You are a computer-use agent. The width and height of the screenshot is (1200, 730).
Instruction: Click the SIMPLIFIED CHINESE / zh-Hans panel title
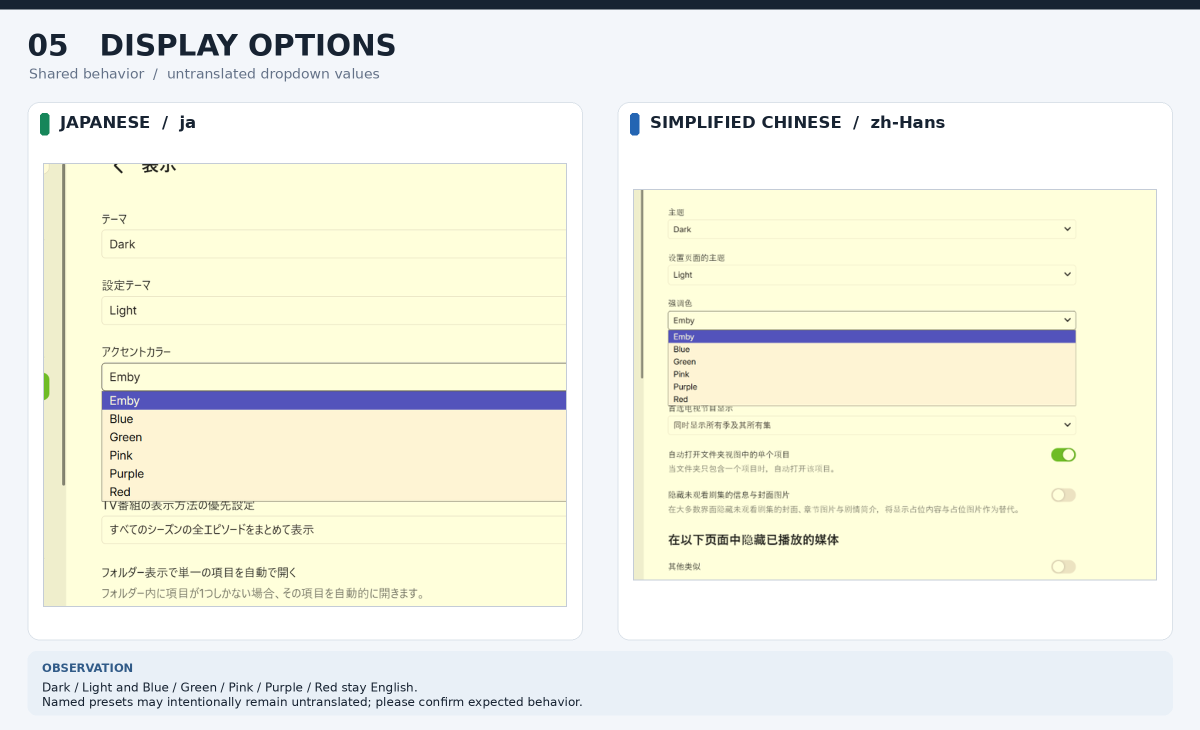coord(797,123)
